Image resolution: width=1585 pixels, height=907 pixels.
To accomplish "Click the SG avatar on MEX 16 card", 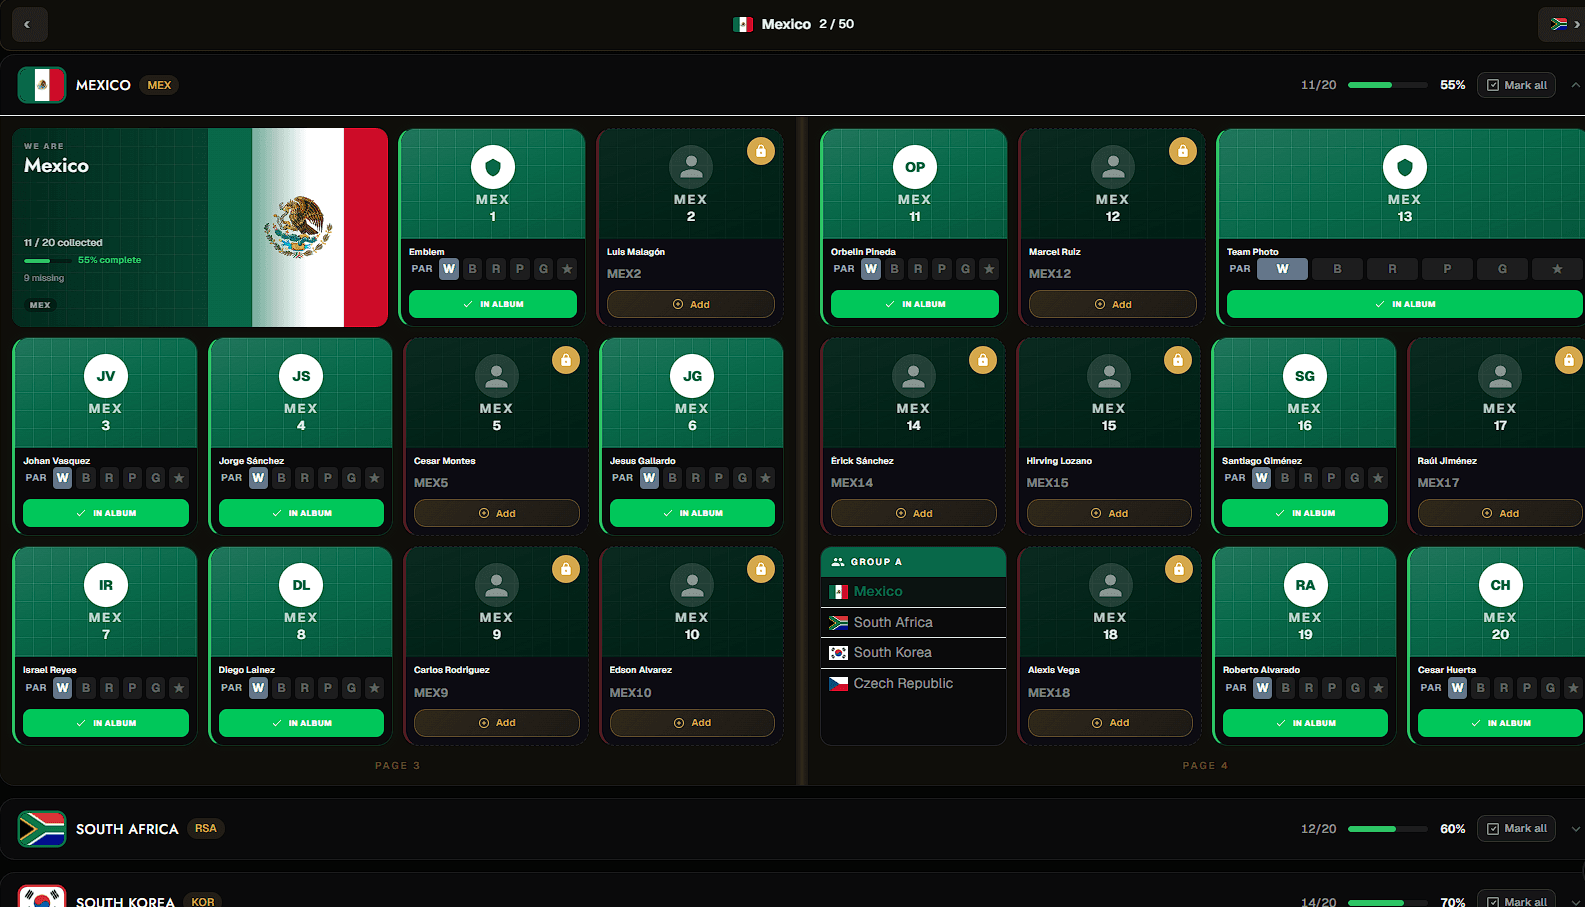I will click(1305, 376).
